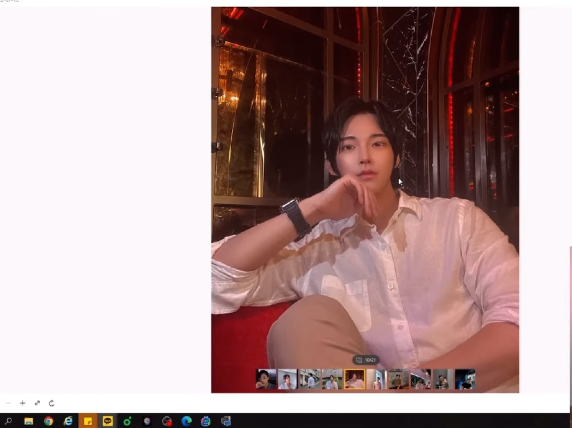Image resolution: width=572 pixels, height=428 pixels.
Task: Select the first thumbnail, a face close-up
Action: [x=266, y=379]
